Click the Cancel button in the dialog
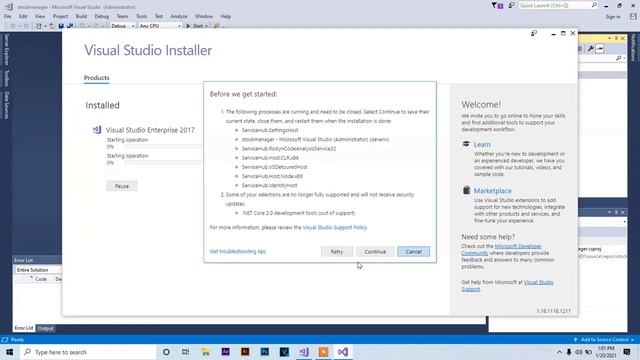The image size is (640, 360). click(x=413, y=252)
